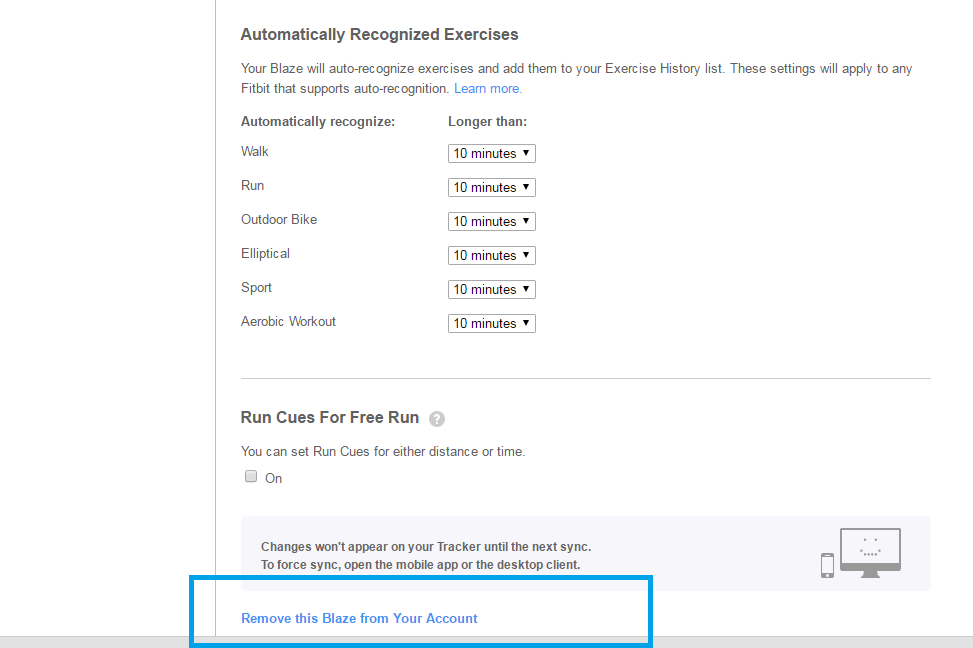Image resolution: width=973 pixels, height=648 pixels.
Task: Click the Walk exercise label
Action: (255, 152)
